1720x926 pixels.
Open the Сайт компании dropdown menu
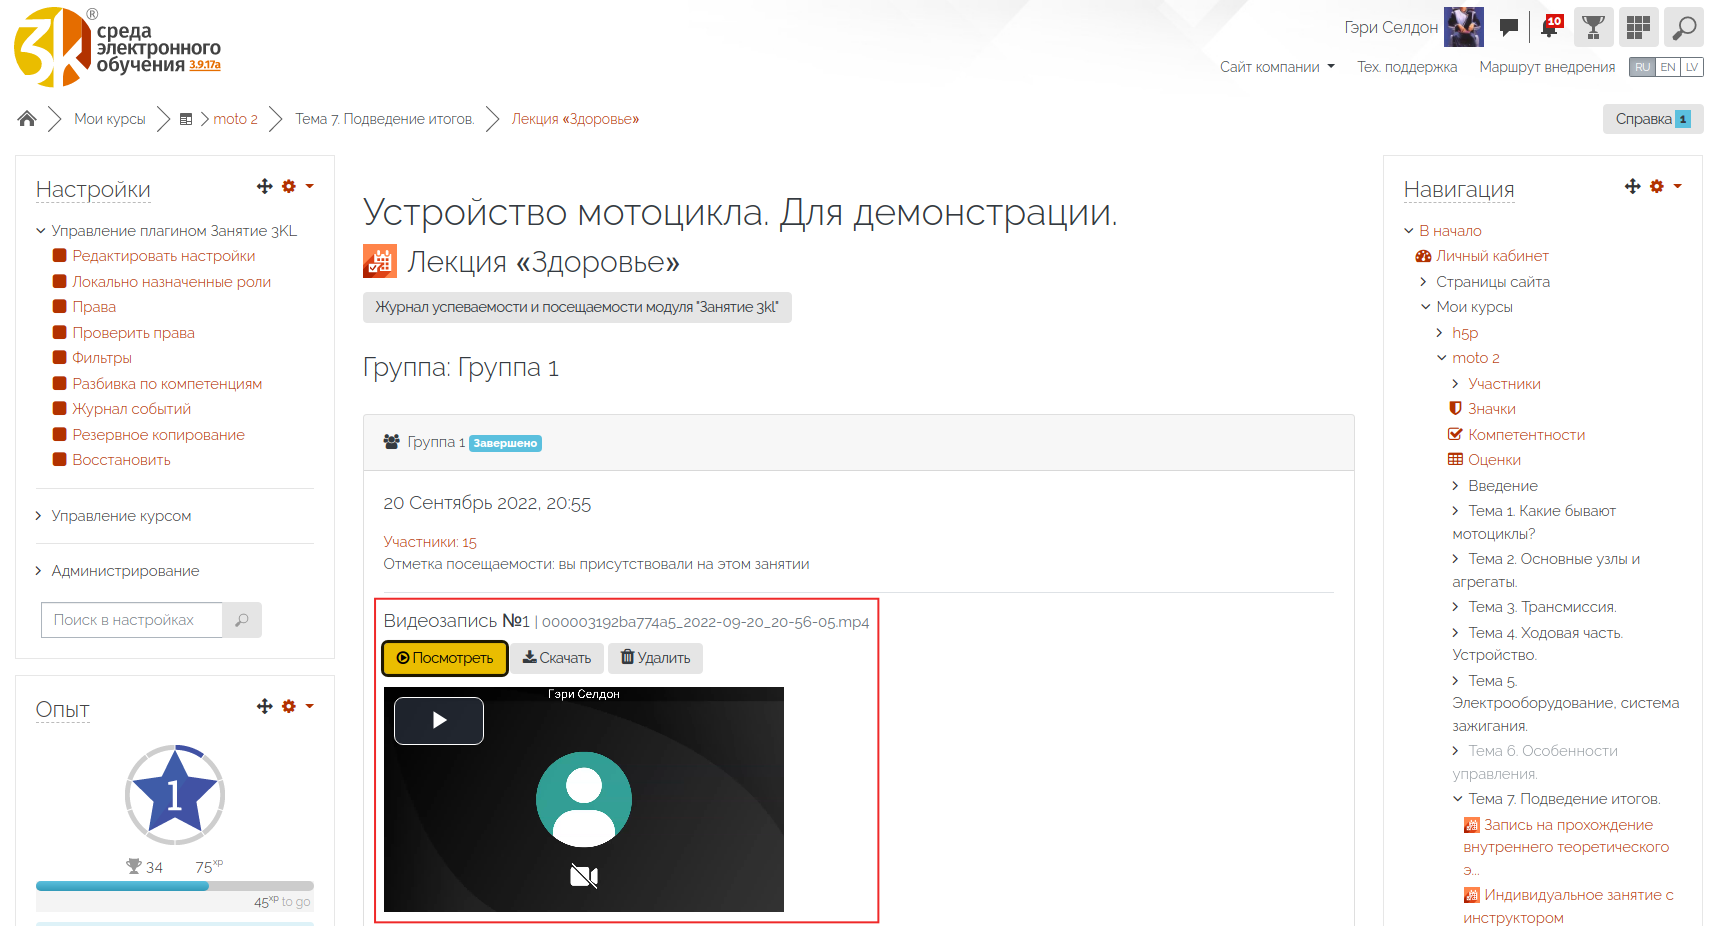point(1277,67)
